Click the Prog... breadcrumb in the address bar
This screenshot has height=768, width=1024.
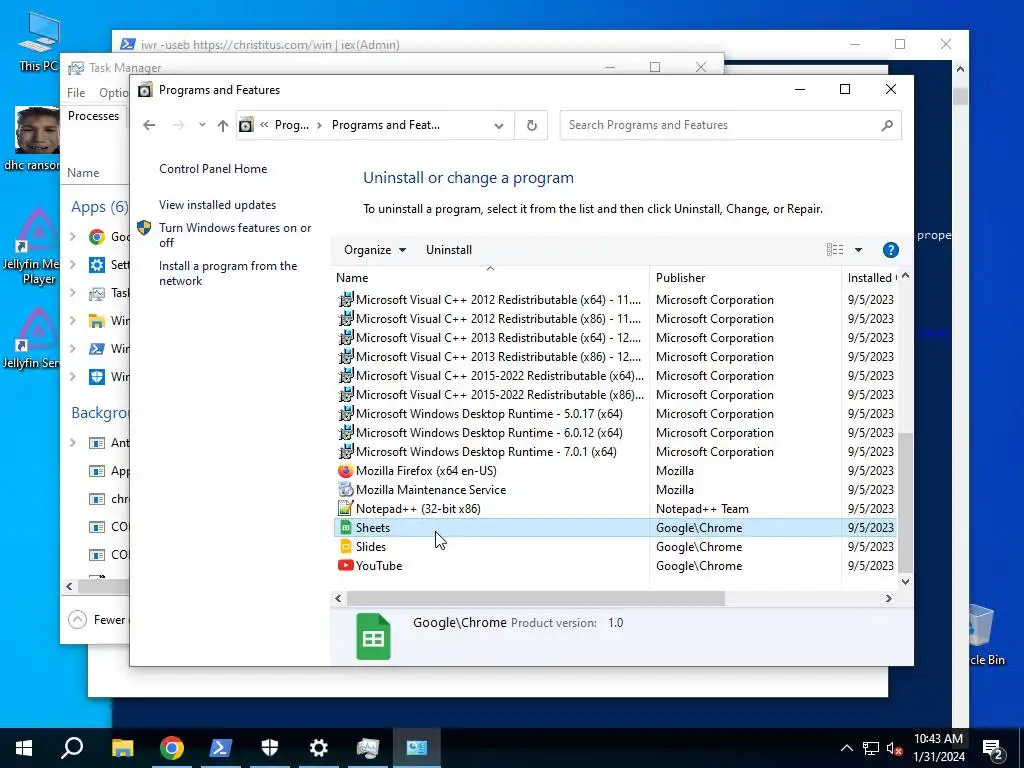(291, 125)
